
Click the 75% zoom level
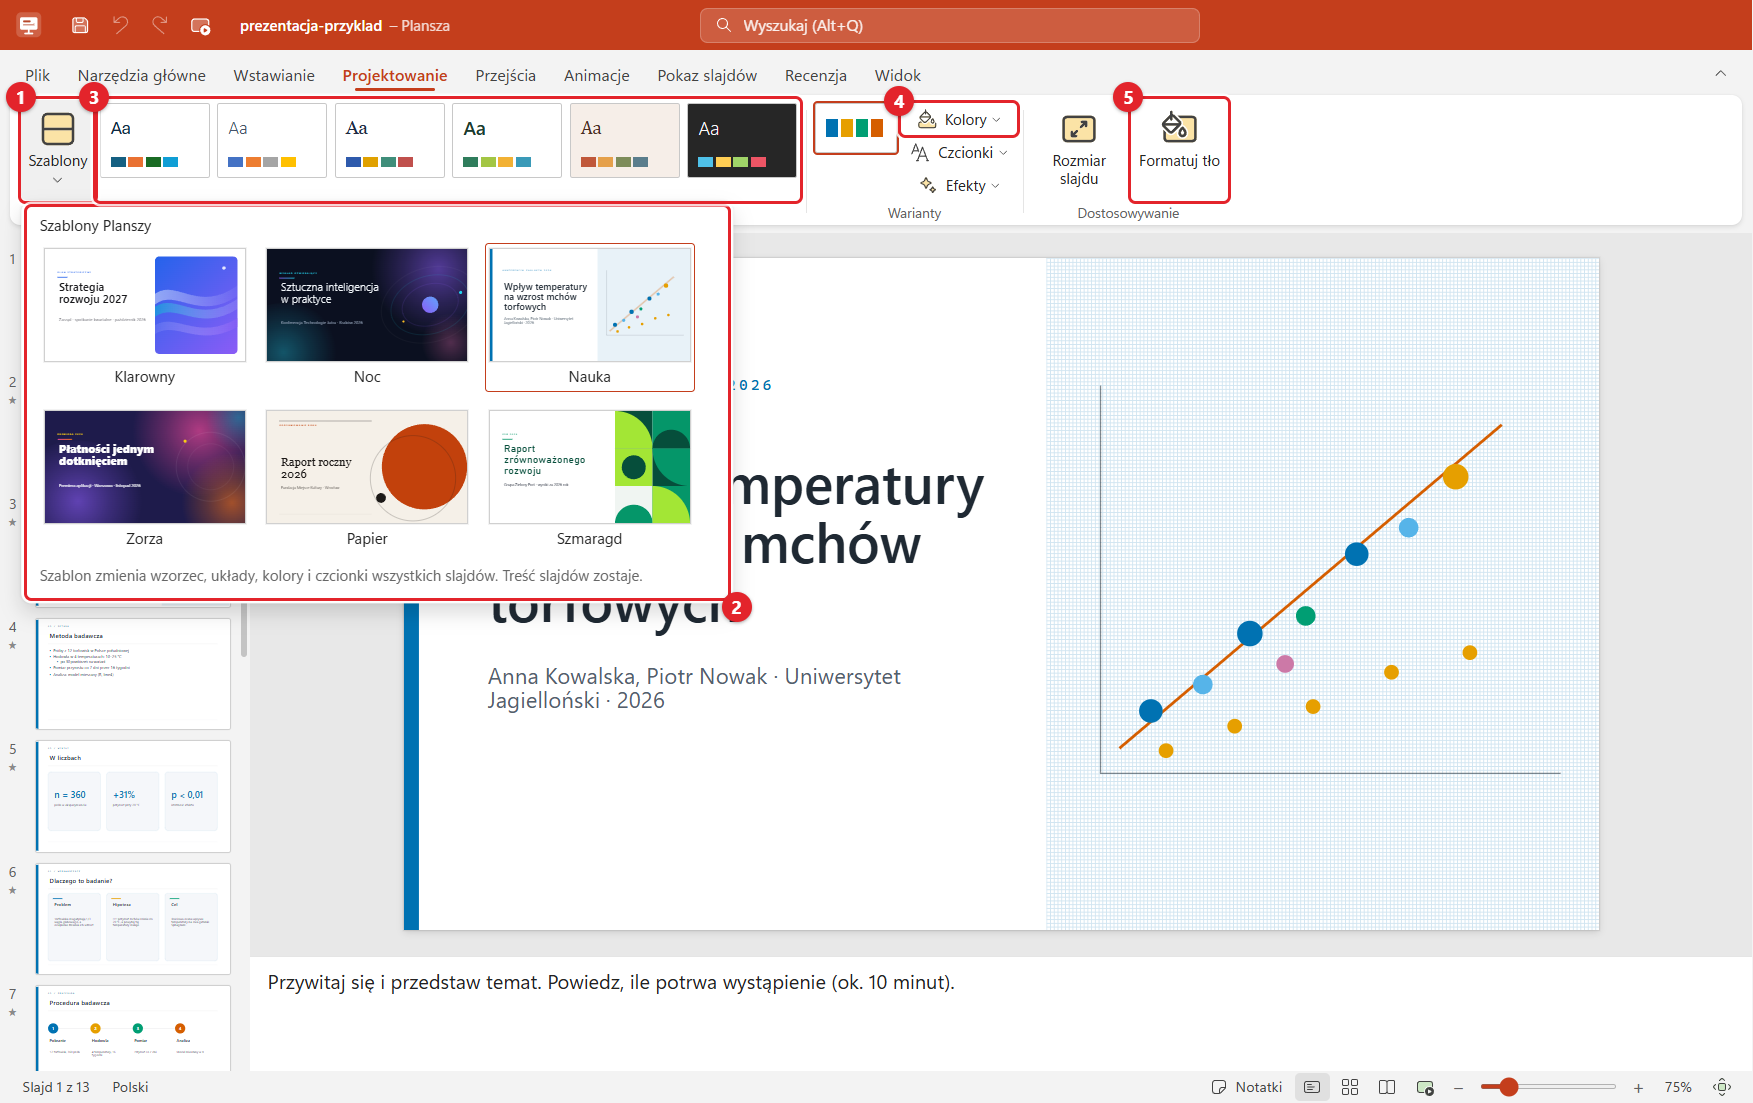pos(1678,1087)
